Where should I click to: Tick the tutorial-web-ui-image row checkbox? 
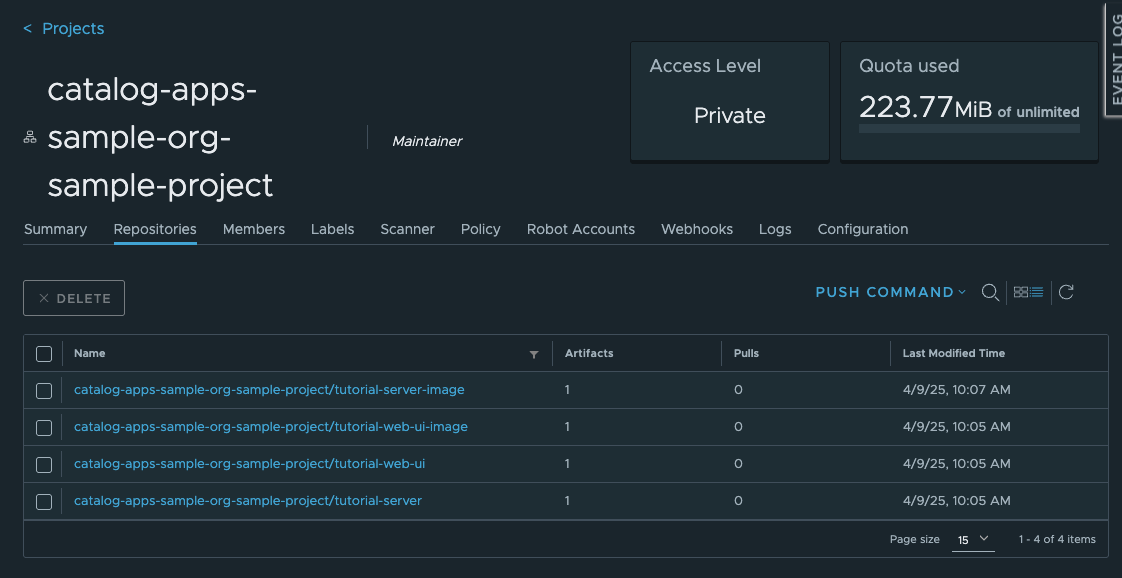[x=44, y=428]
